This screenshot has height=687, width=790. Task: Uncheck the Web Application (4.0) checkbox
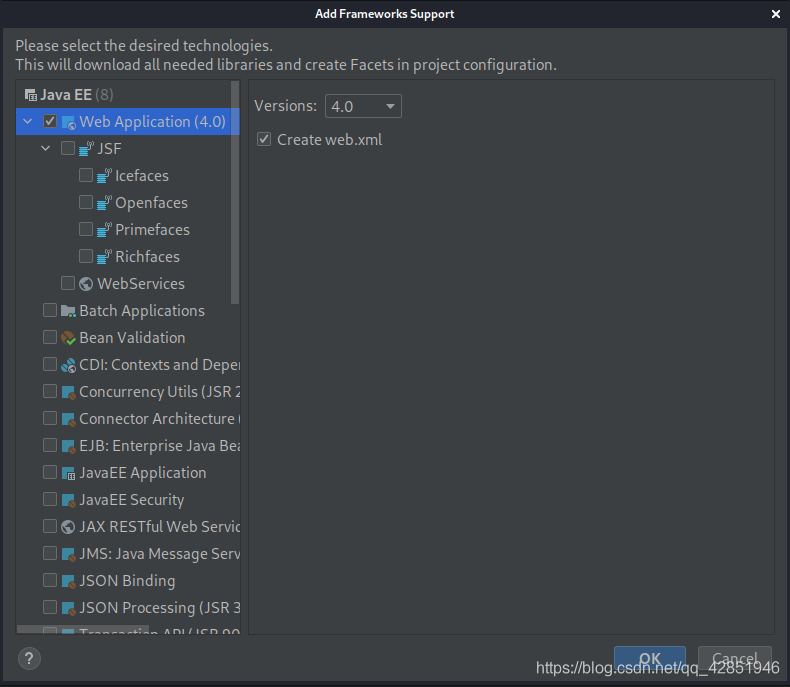click(50, 122)
